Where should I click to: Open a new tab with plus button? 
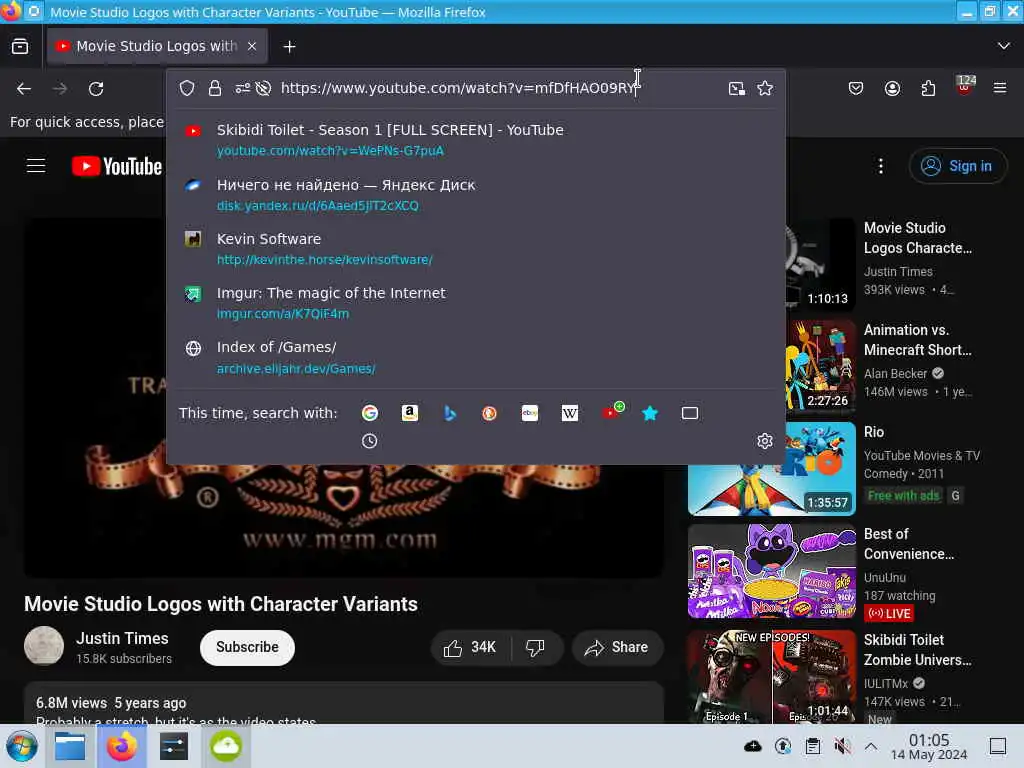point(289,46)
